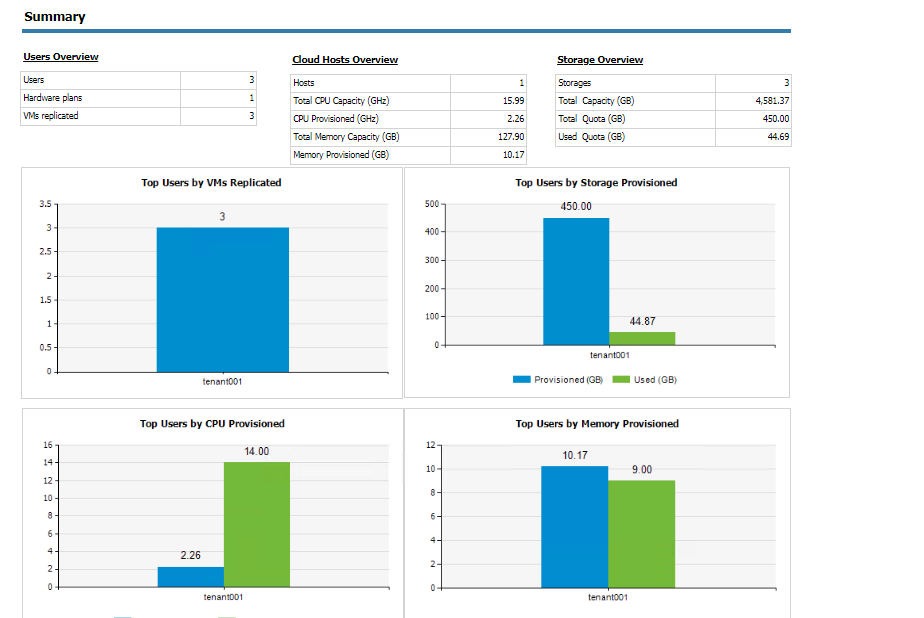The height and width of the screenshot is (618, 924).
Task: Open the Cloud Hosts Overview heading link
Action: (345, 60)
